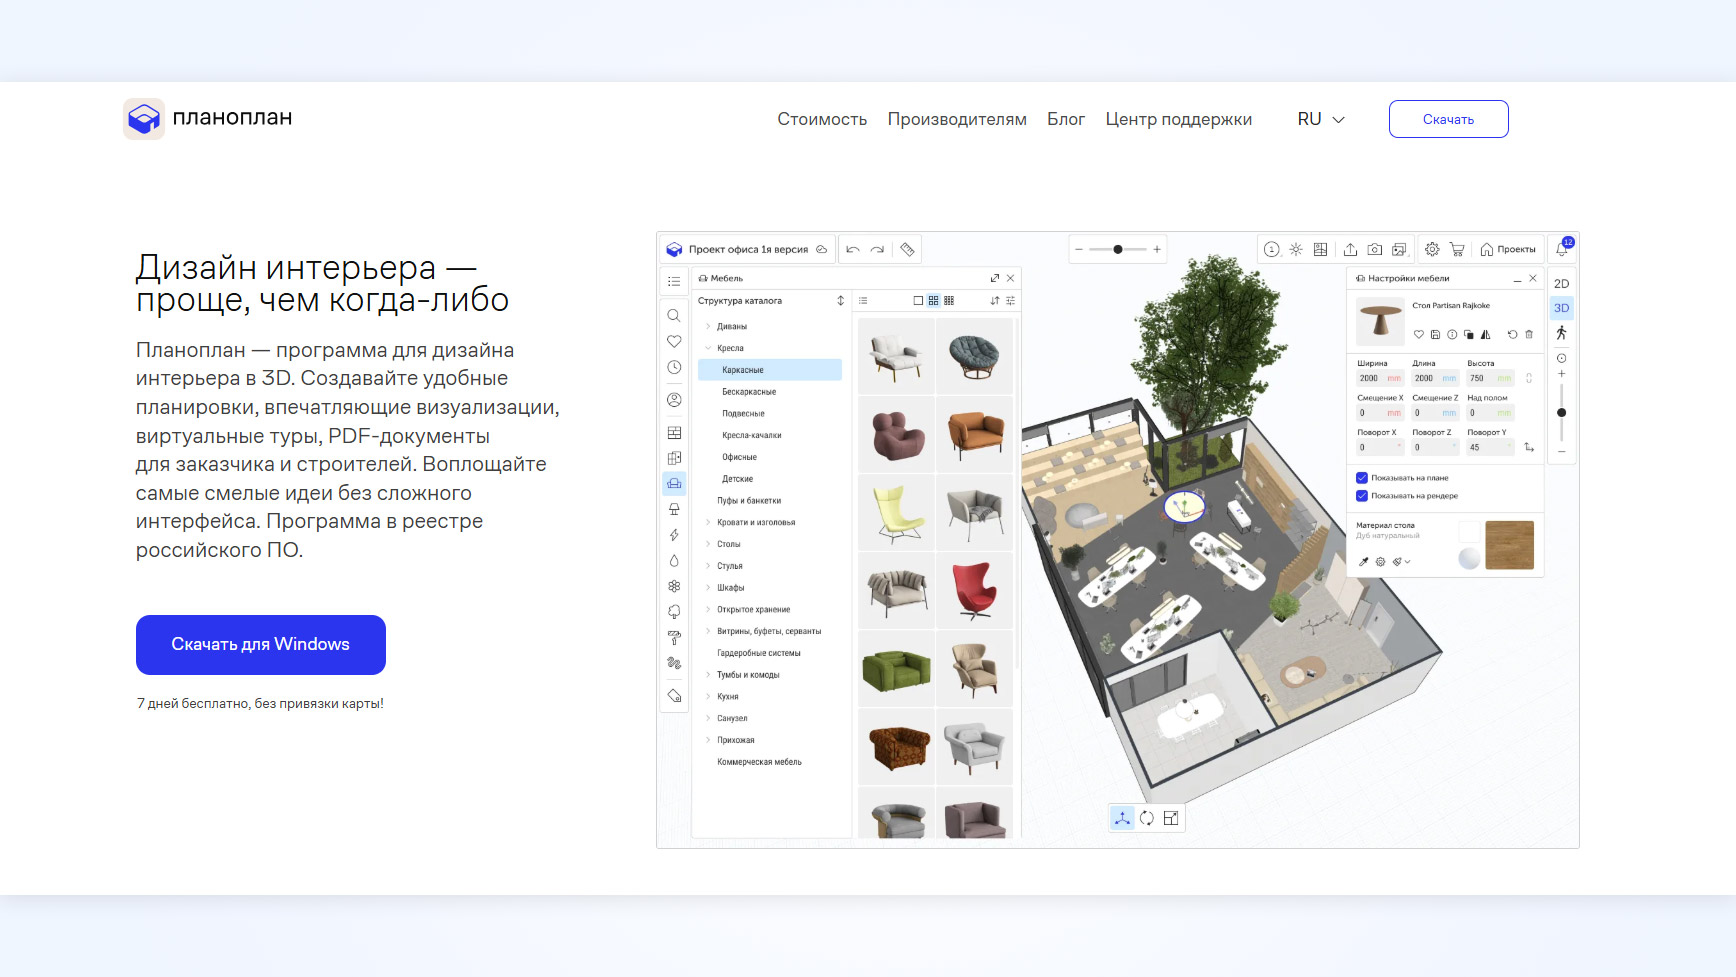
Task: Click the camera snapshot icon
Action: tap(1375, 250)
